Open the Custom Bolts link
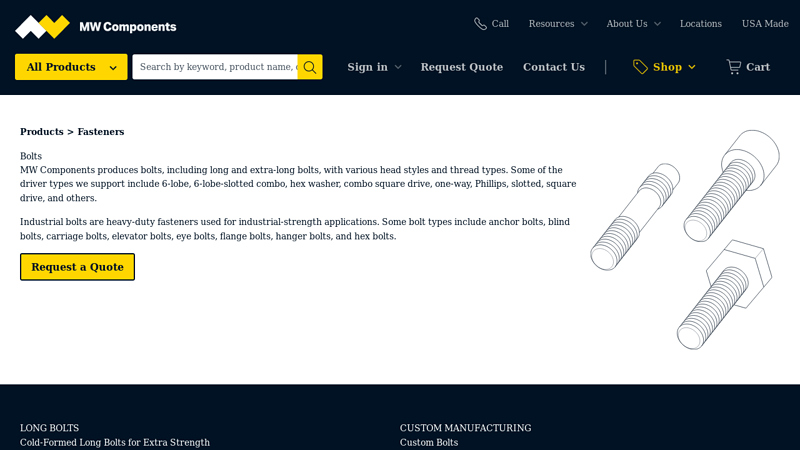The height and width of the screenshot is (450, 800). [429, 442]
